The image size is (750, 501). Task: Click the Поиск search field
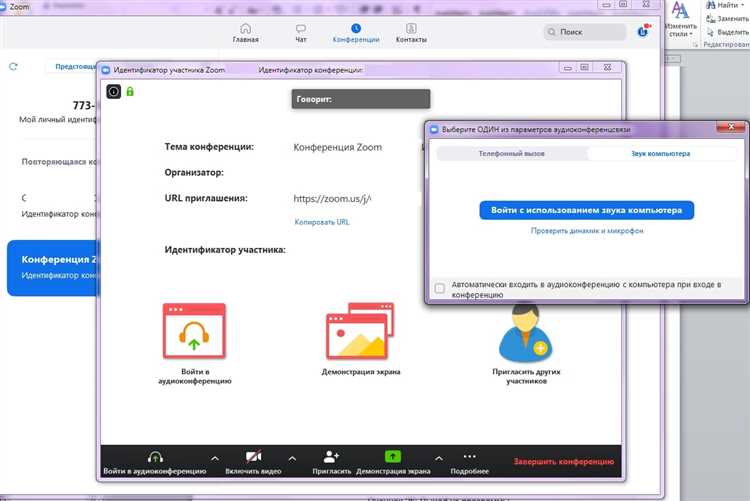click(x=585, y=32)
